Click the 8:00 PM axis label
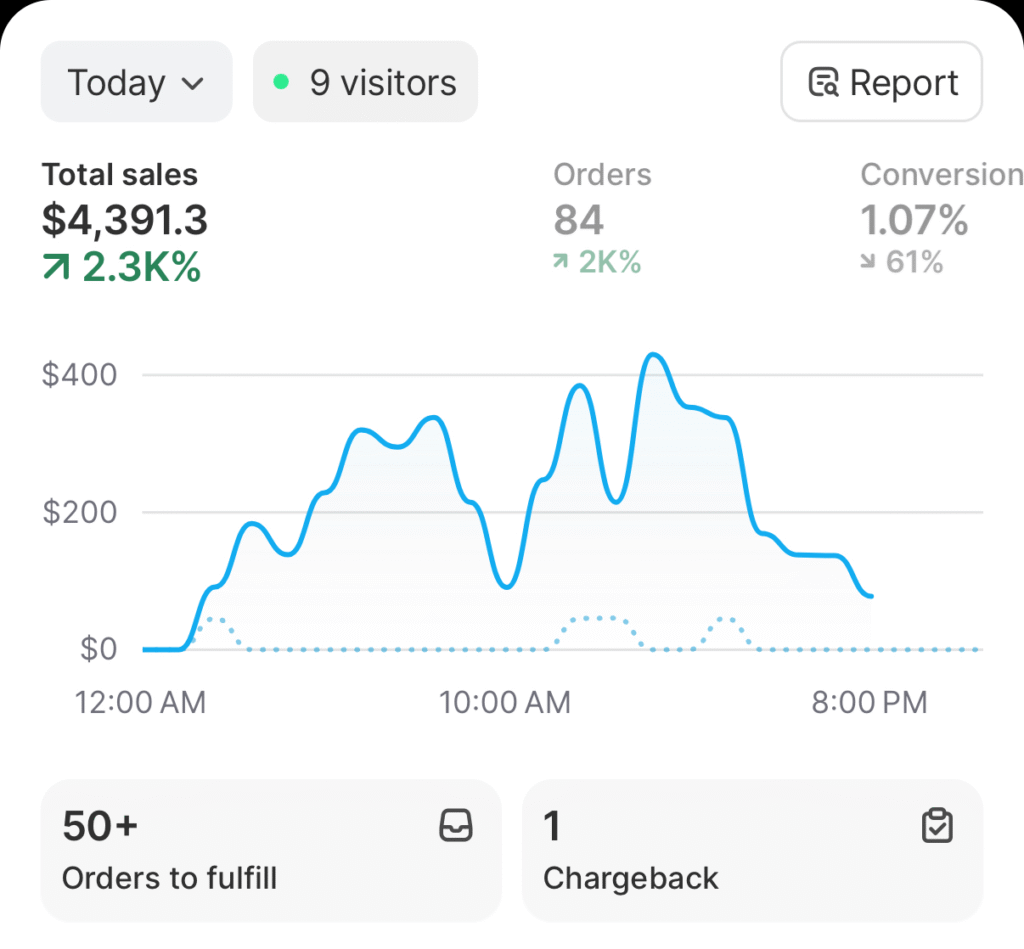Image resolution: width=1024 pixels, height=949 pixels. pos(869,702)
